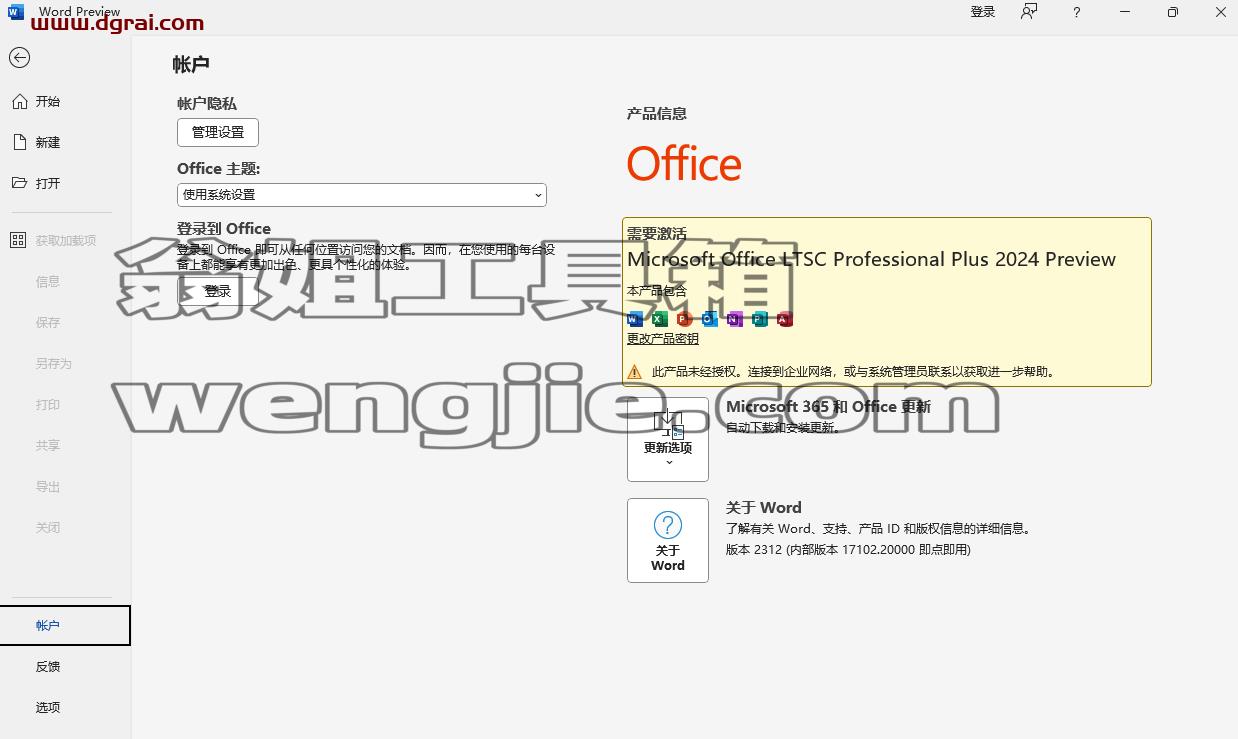Click the OneNote icon in product list
The image size is (1238, 739).
(x=735, y=319)
